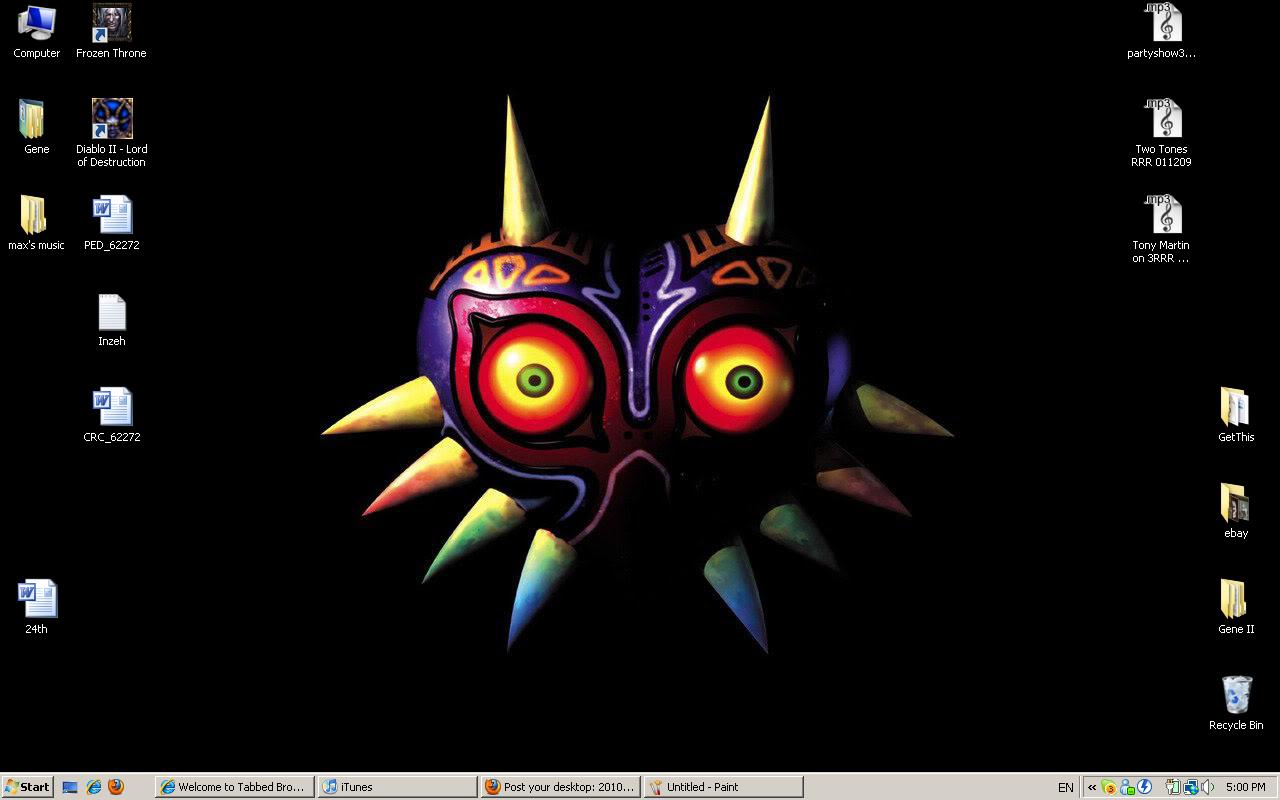Launch Firefox from the Quick Launch bar
Viewport: 1280px width, 800px height.
click(x=116, y=787)
